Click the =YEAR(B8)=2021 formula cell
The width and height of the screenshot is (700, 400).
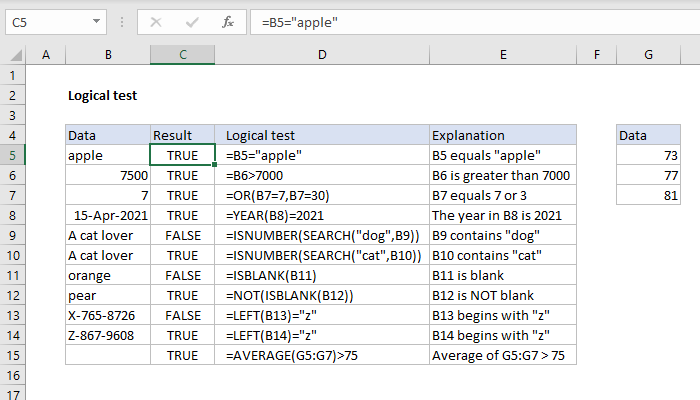point(322,215)
